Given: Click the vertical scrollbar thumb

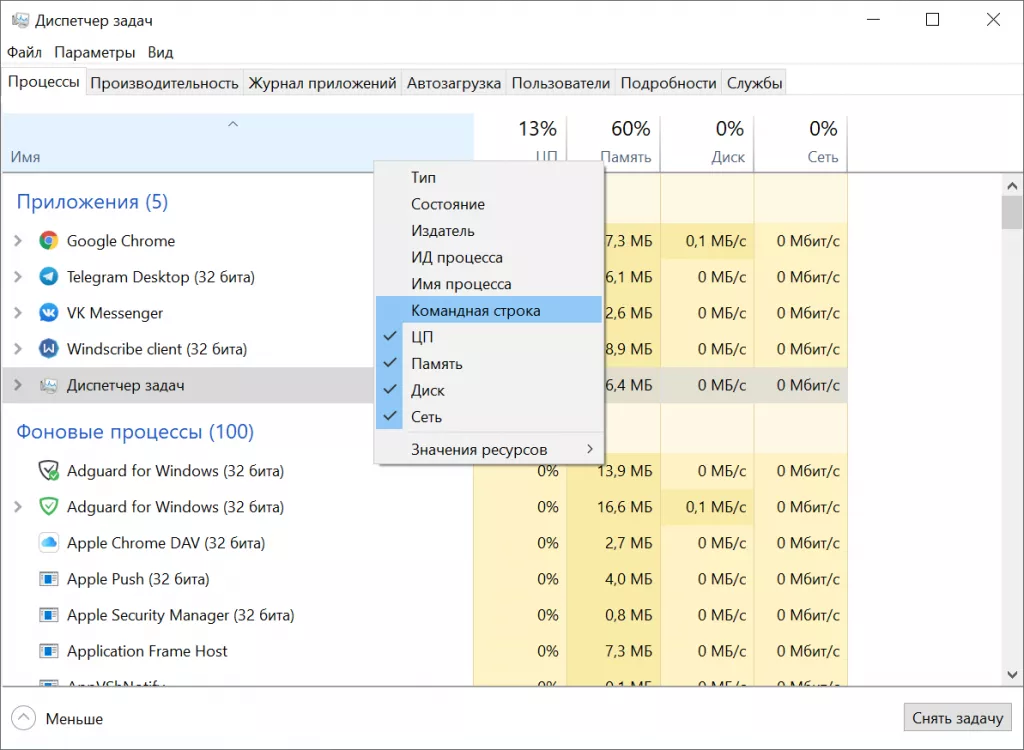Looking at the screenshot, I should [1011, 212].
